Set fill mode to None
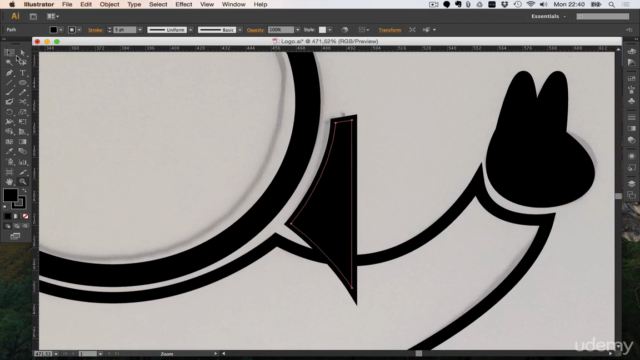The width and height of the screenshot is (640, 360). (x=25, y=216)
